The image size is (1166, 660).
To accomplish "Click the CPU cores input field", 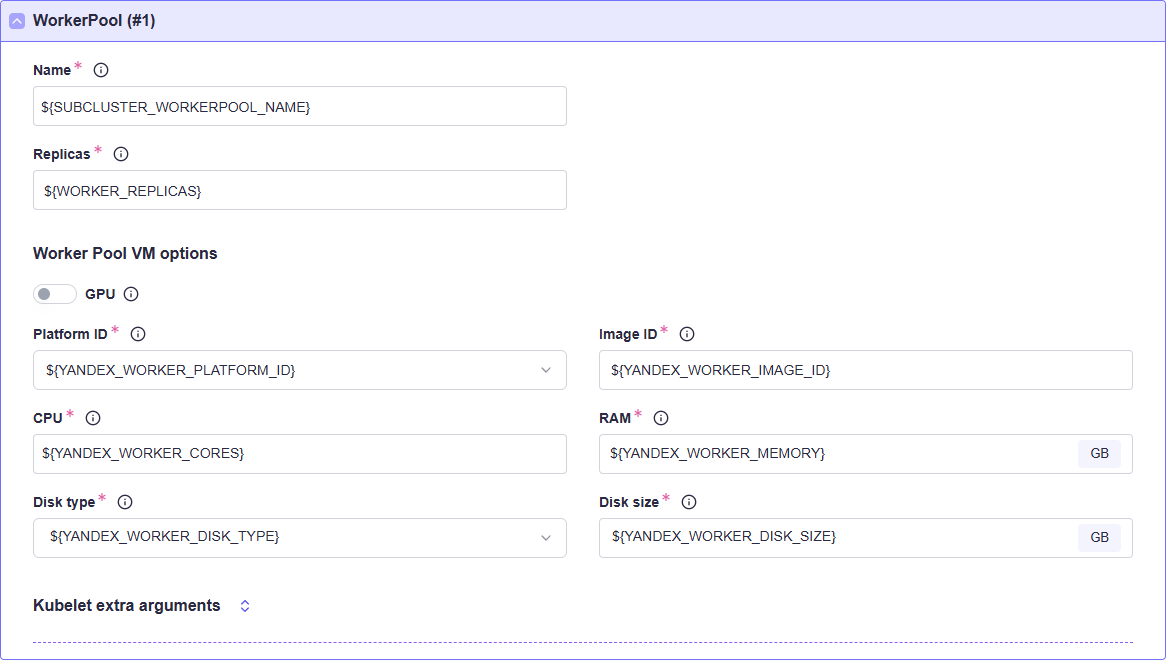I will (299, 454).
